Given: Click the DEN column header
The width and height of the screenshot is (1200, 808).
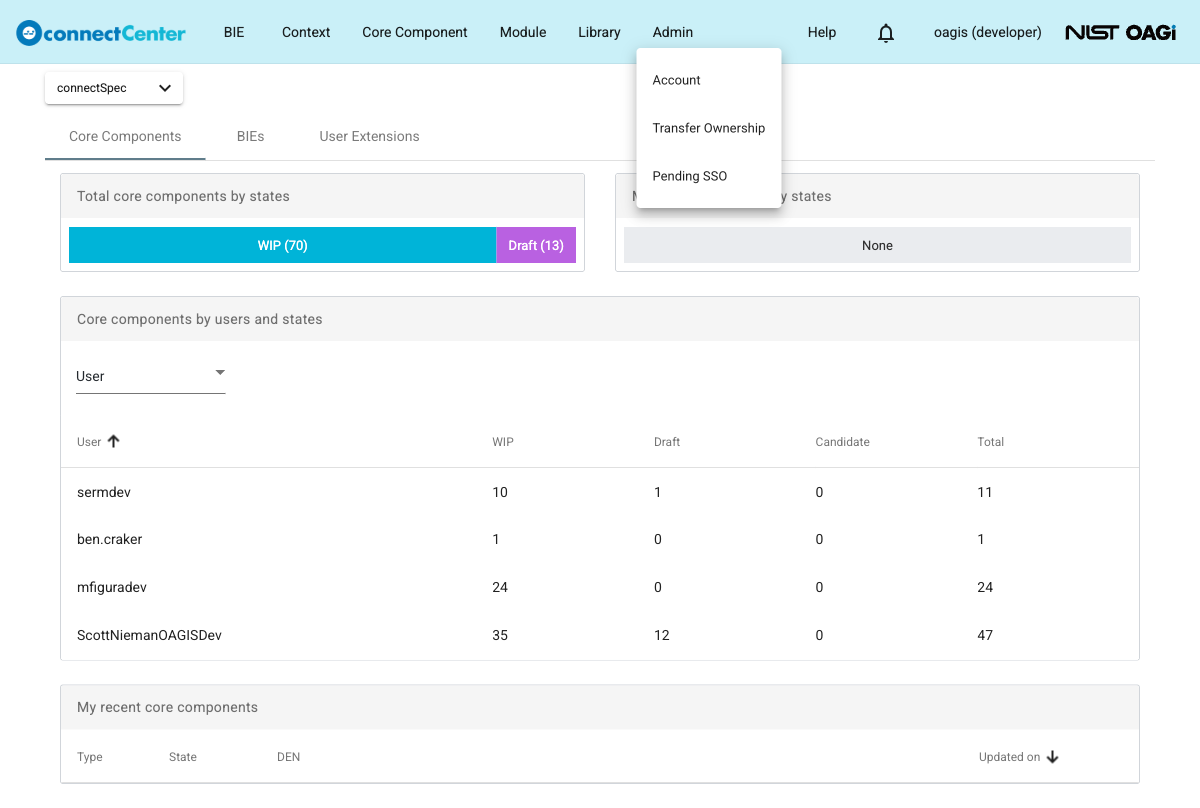Looking at the screenshot, I should tap(289, 757).
